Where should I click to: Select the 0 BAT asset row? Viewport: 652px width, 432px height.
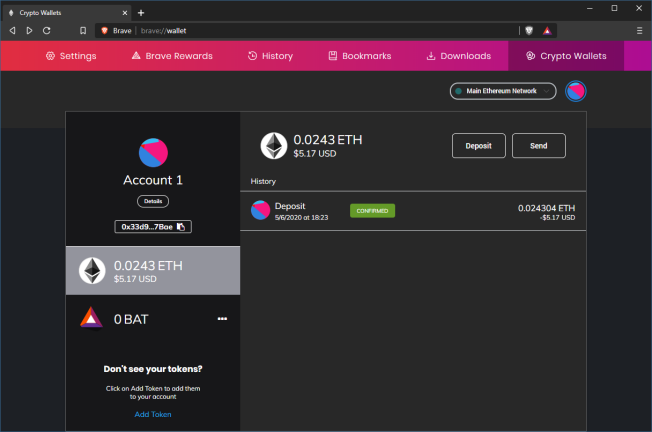coord(153,319)
